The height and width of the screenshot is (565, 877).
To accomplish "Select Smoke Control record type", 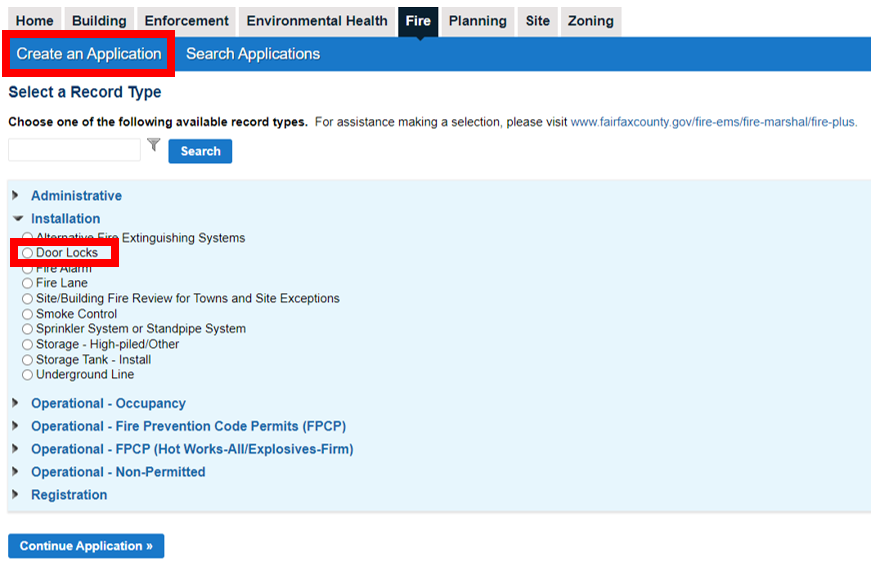I will pos(28,314).
